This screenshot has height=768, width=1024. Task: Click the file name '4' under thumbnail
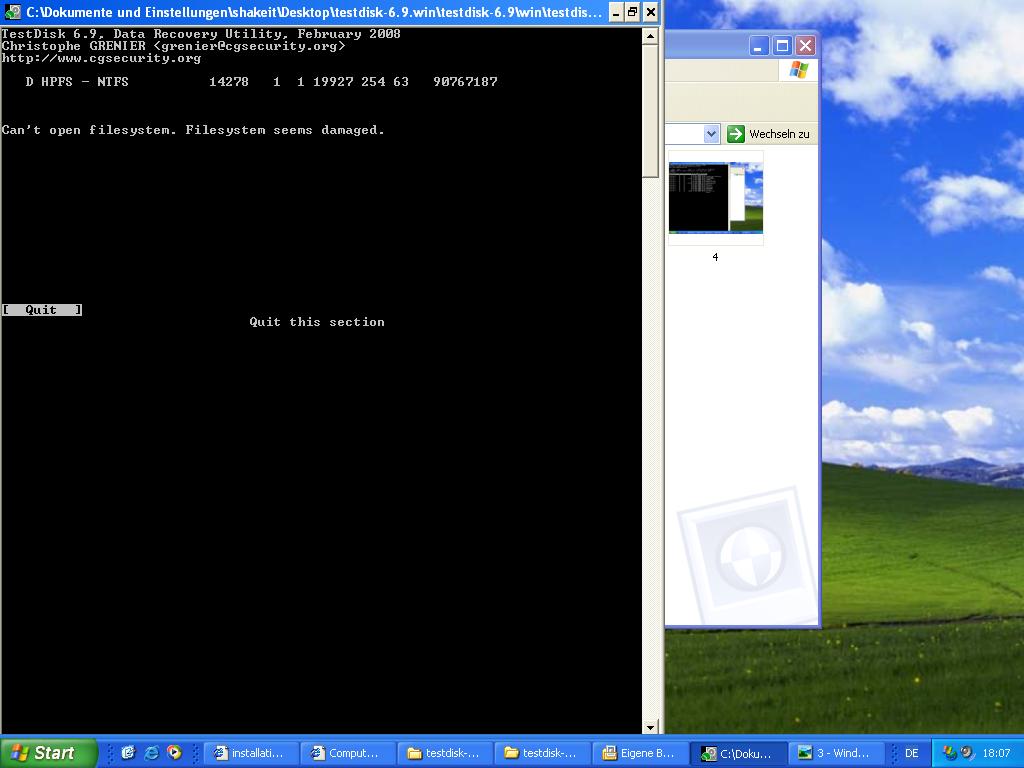coord(715,257)
